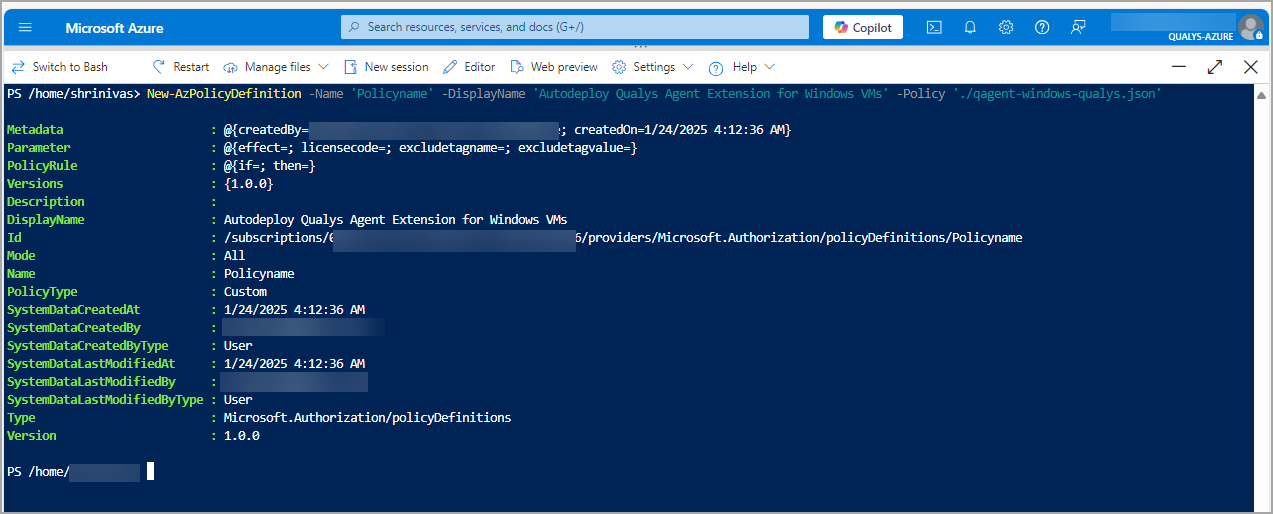
Task: Click the Copilot logo icon
Action: tap(841, 27)
